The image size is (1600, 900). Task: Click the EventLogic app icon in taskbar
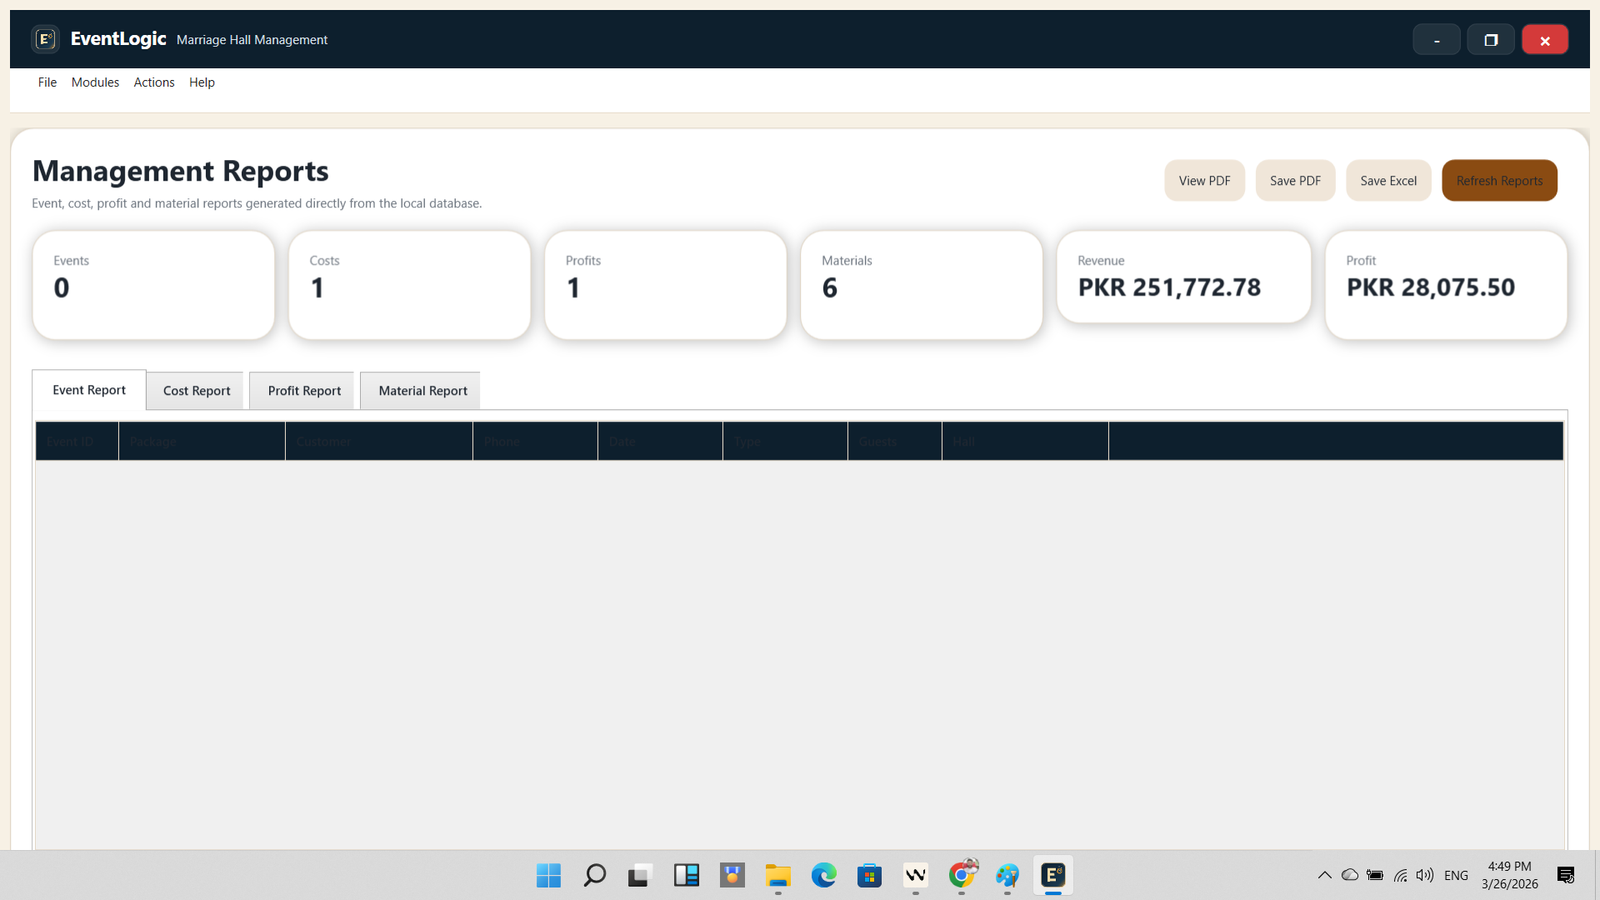pos(1053,876)
